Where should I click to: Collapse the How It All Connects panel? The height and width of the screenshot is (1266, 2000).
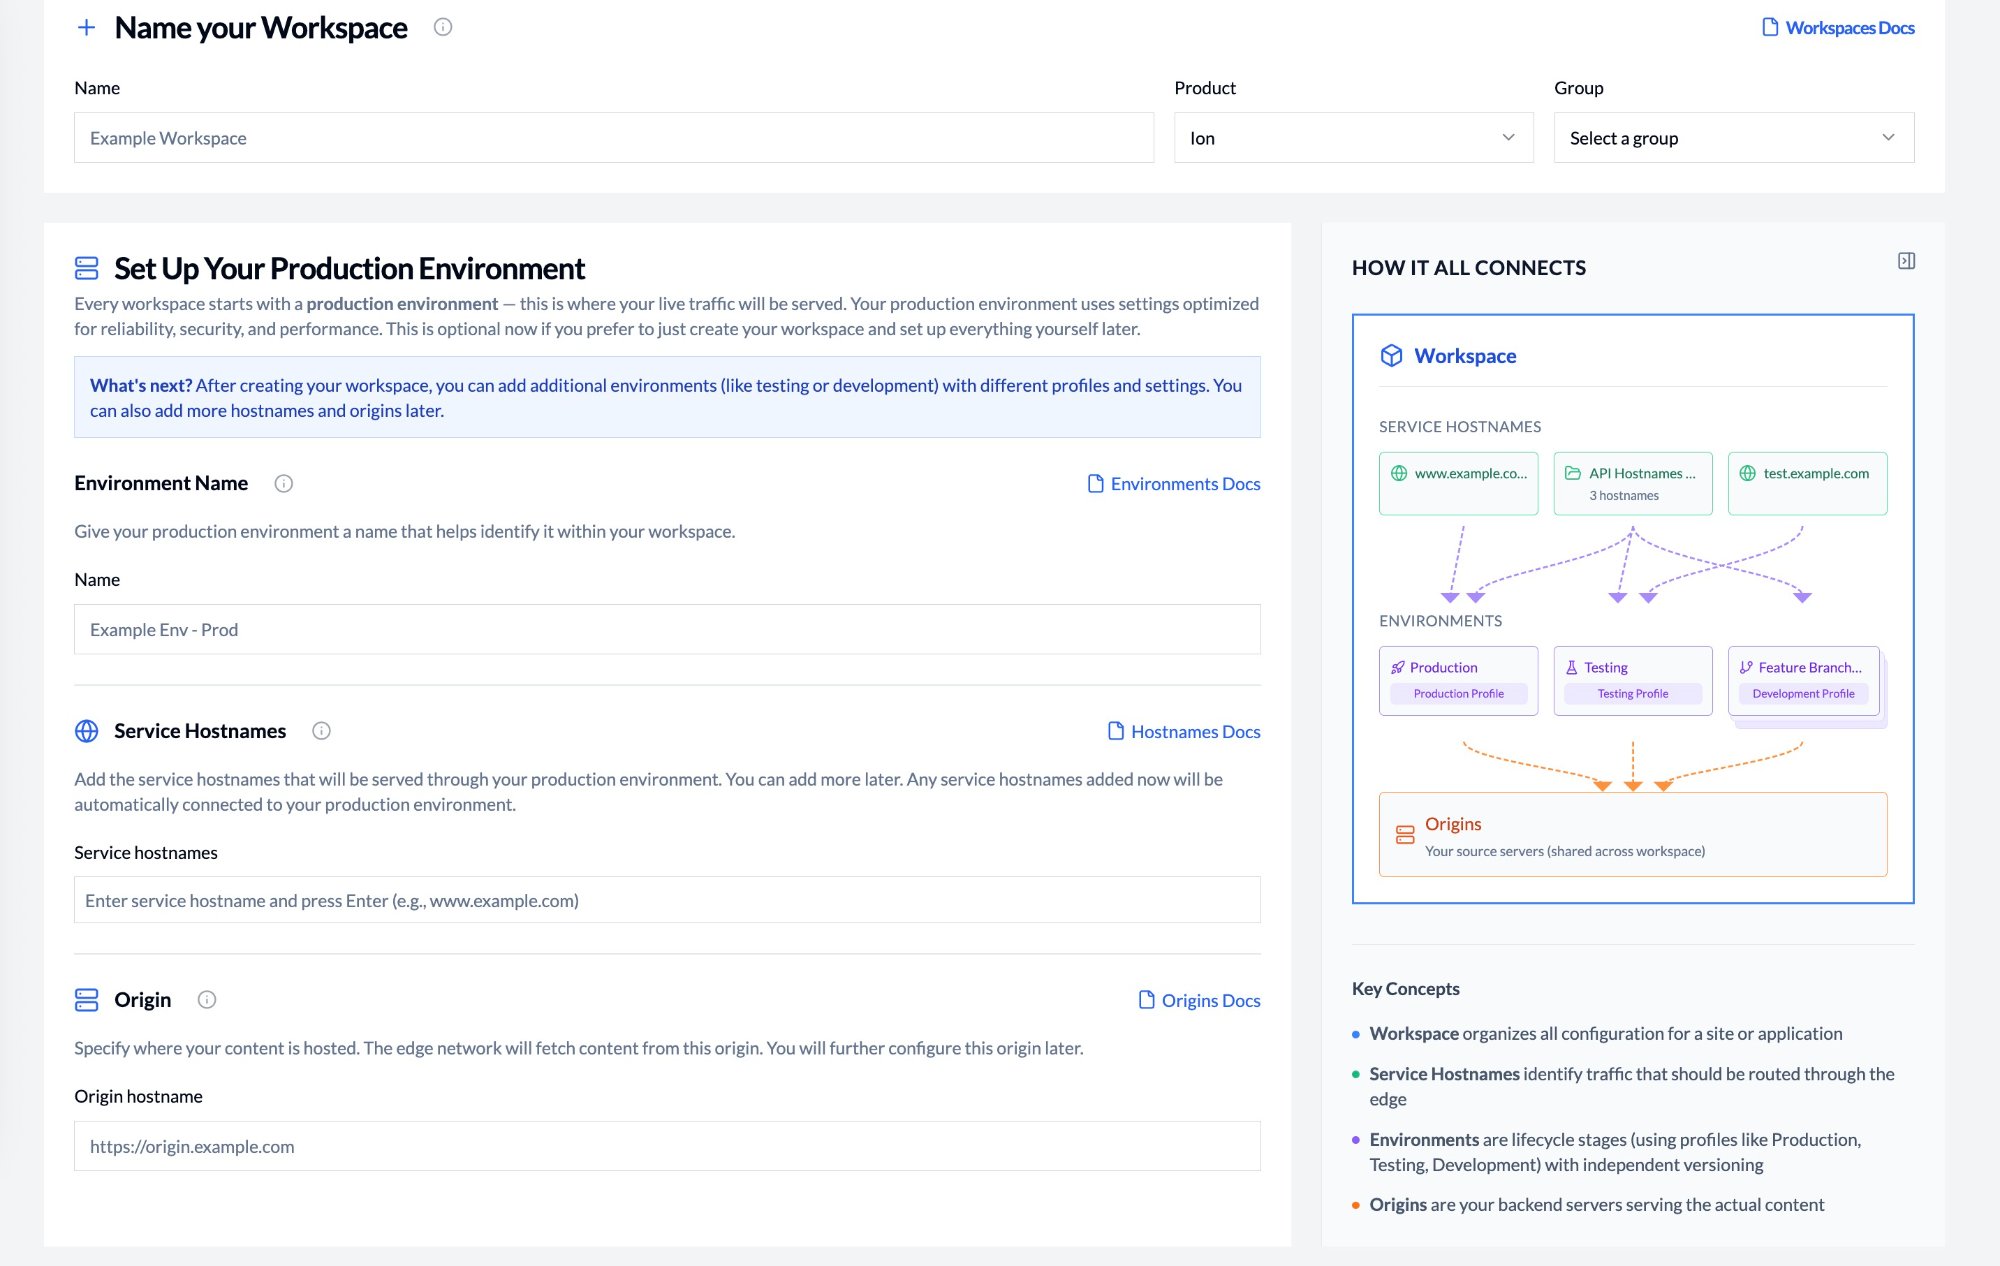click(x=1906, y=261)
